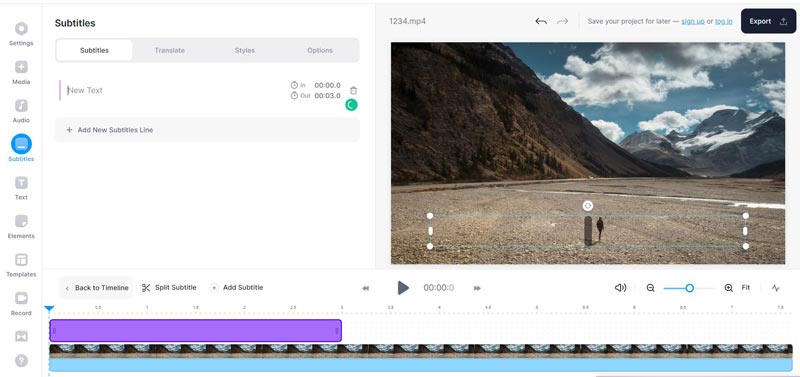Click the sign up link
Screen dimensions: 800x377
pyautogui.click(x=693, y=21)
